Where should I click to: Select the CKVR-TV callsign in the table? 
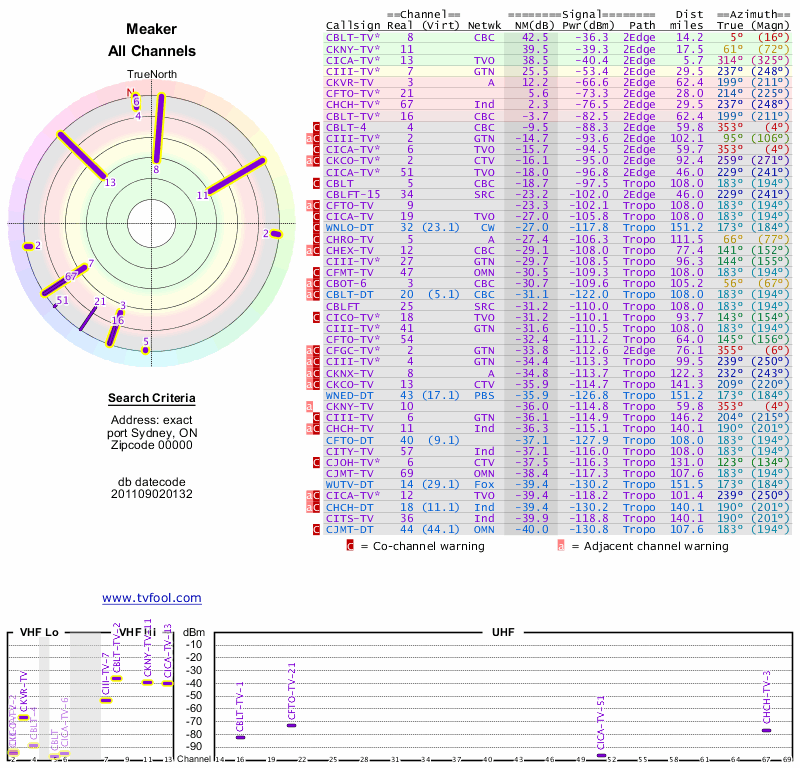[349, 82]
